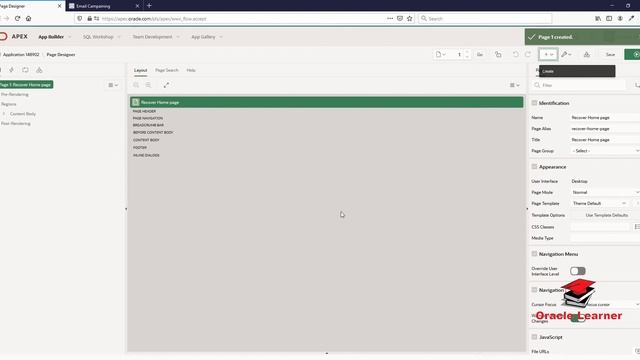Click the Go to page button
This screenshot has width=640, height=360.
coord(480,54)
